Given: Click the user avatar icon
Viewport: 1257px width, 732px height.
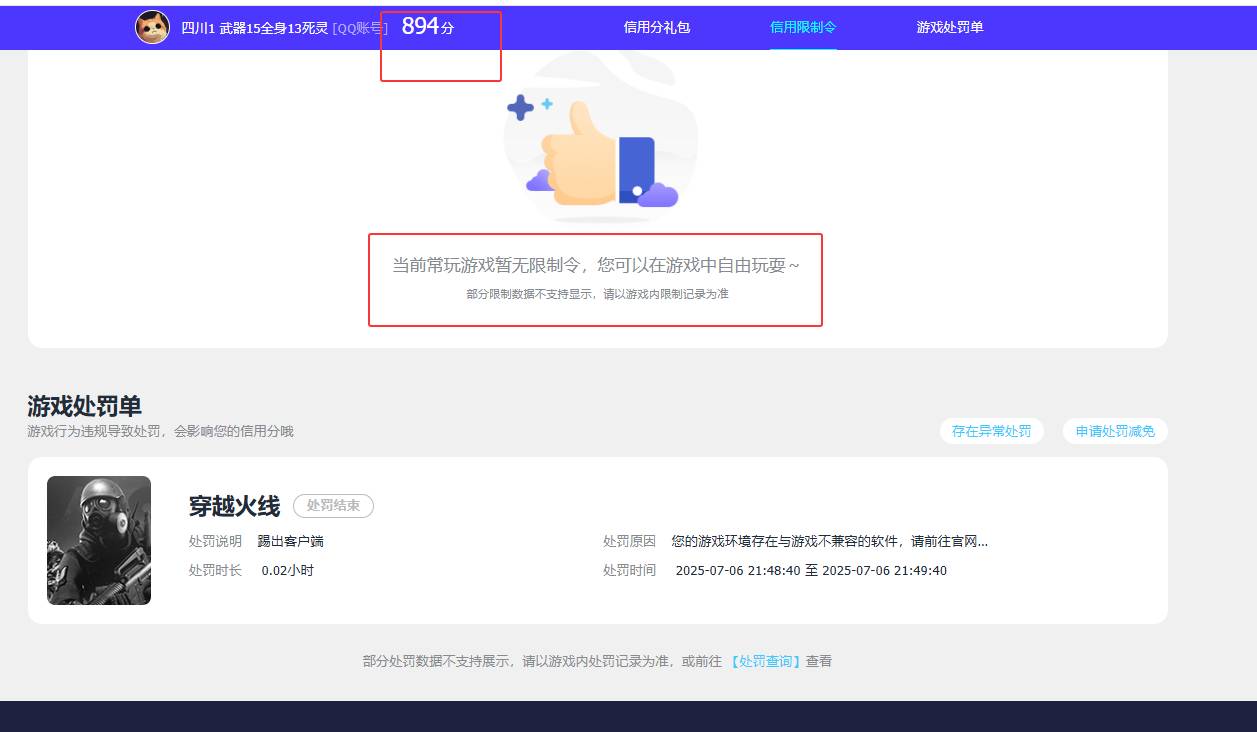Looking at the screenshot, I should pyautogui.click(x=152, y=27).
